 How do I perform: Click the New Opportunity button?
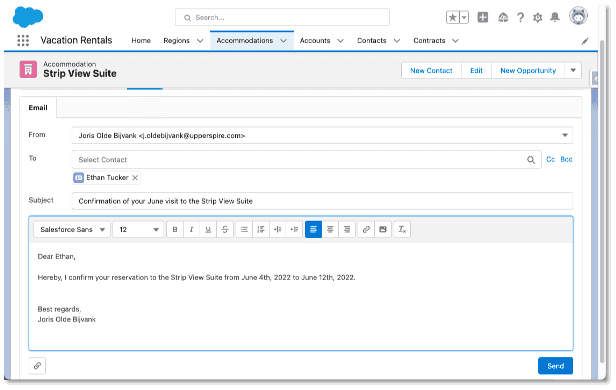tap(528, 70)
